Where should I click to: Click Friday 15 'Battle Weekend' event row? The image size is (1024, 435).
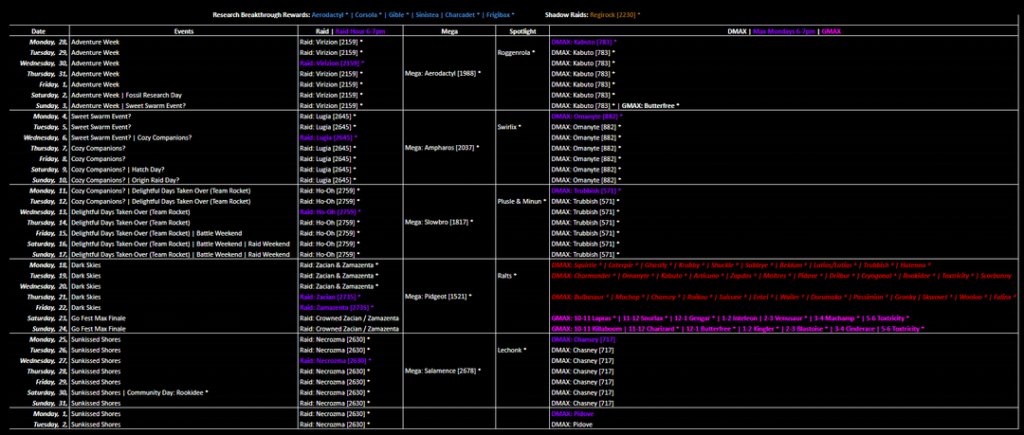point(156,233)
